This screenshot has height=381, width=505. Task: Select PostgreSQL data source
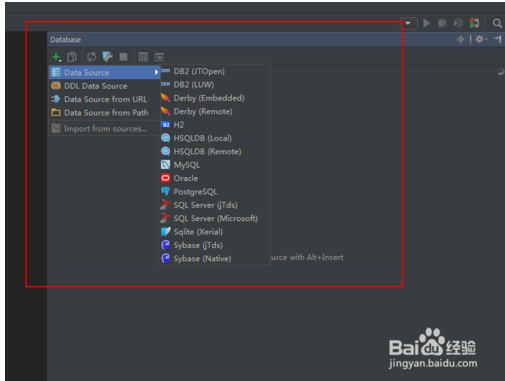click(x=214, y=192)
